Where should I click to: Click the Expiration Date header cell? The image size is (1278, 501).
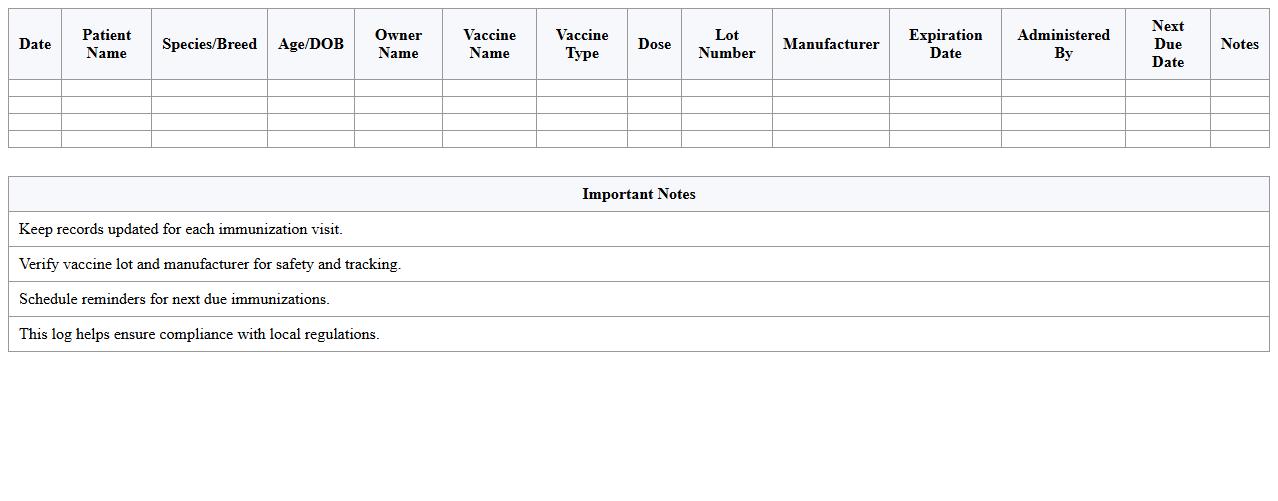pos(945,44)
